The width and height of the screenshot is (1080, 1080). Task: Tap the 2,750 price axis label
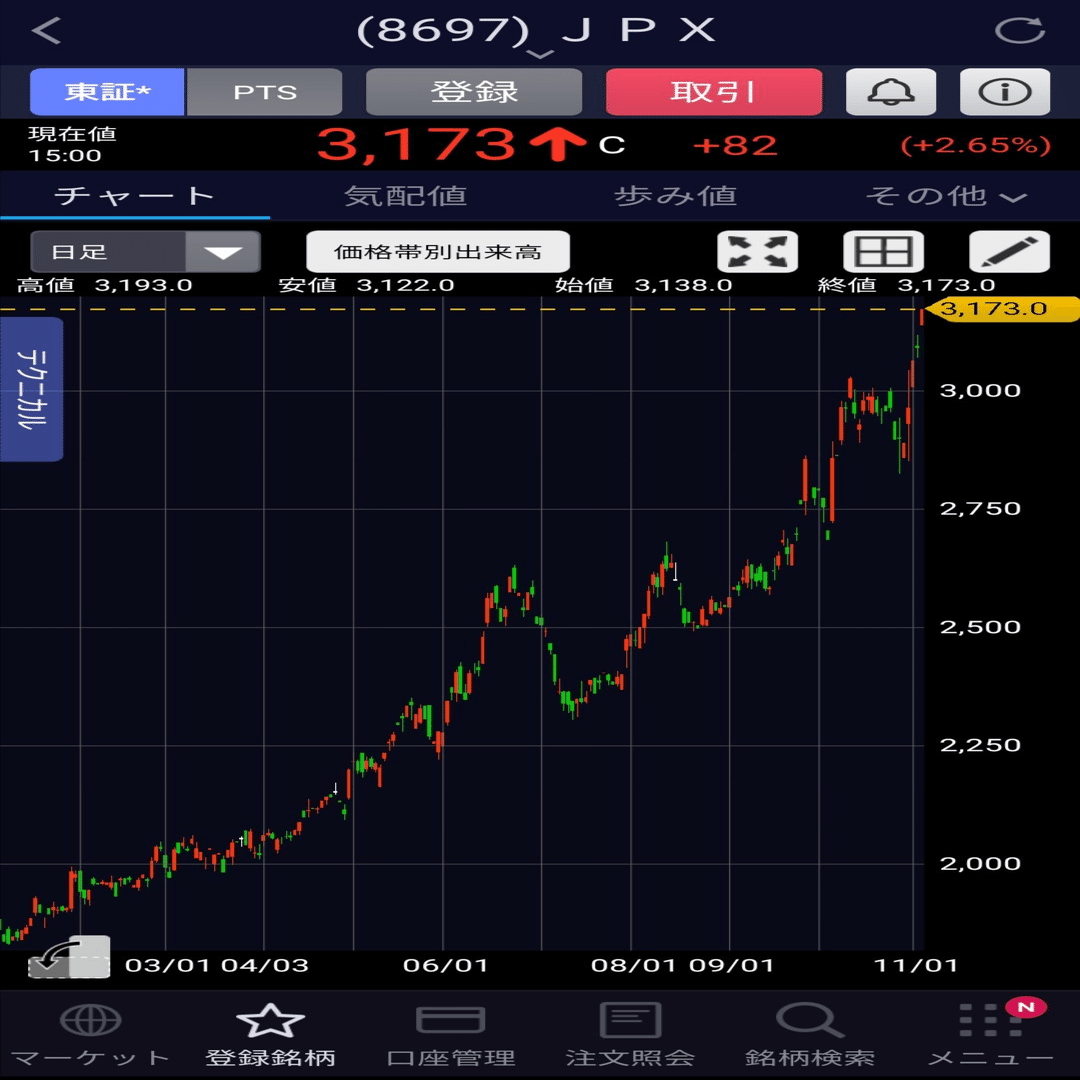coord(980,509)
